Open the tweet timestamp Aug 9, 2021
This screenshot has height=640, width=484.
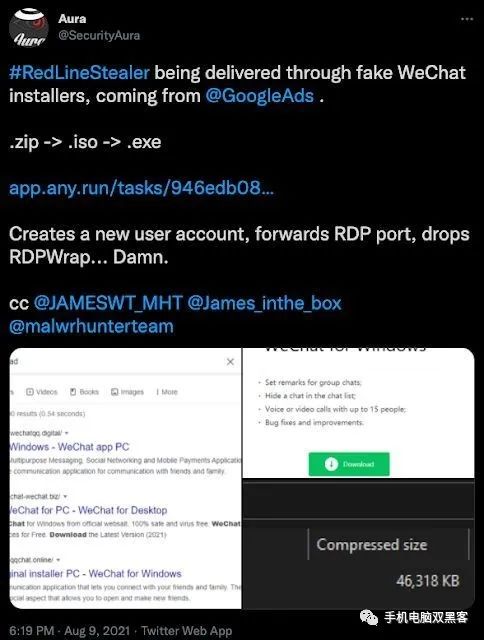97,631
